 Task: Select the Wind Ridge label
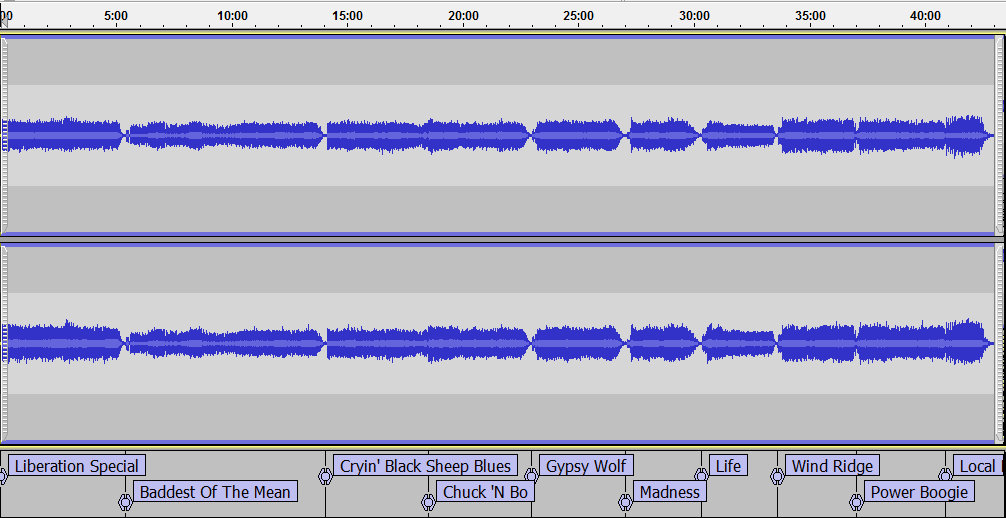tap(832, 466)
